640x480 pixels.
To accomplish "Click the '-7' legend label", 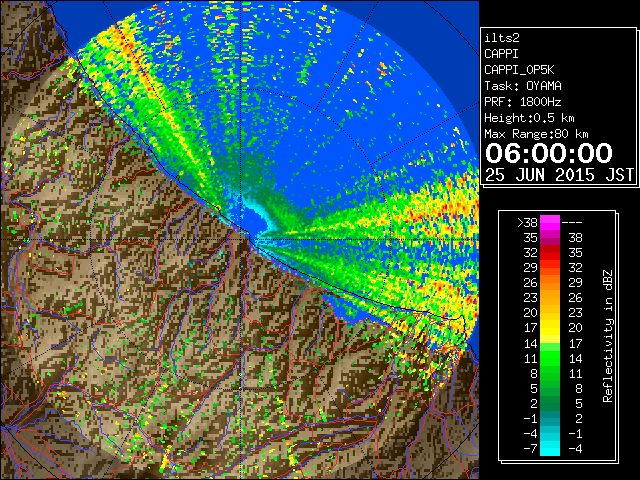I will pyautogui.click(x=531, y=449).
